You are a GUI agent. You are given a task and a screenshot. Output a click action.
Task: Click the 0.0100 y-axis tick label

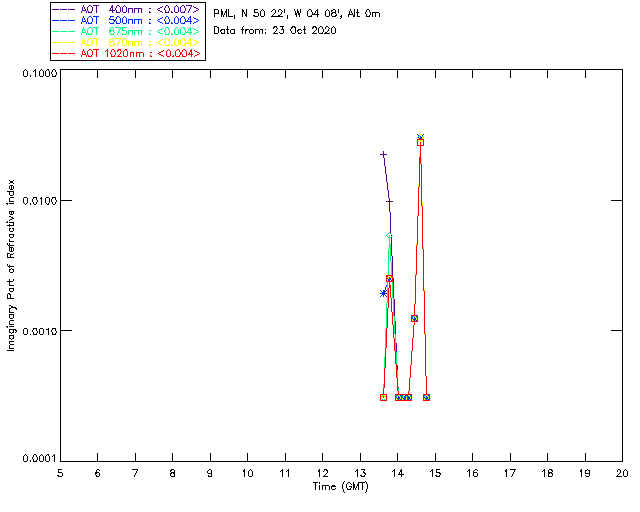point(39,201)
